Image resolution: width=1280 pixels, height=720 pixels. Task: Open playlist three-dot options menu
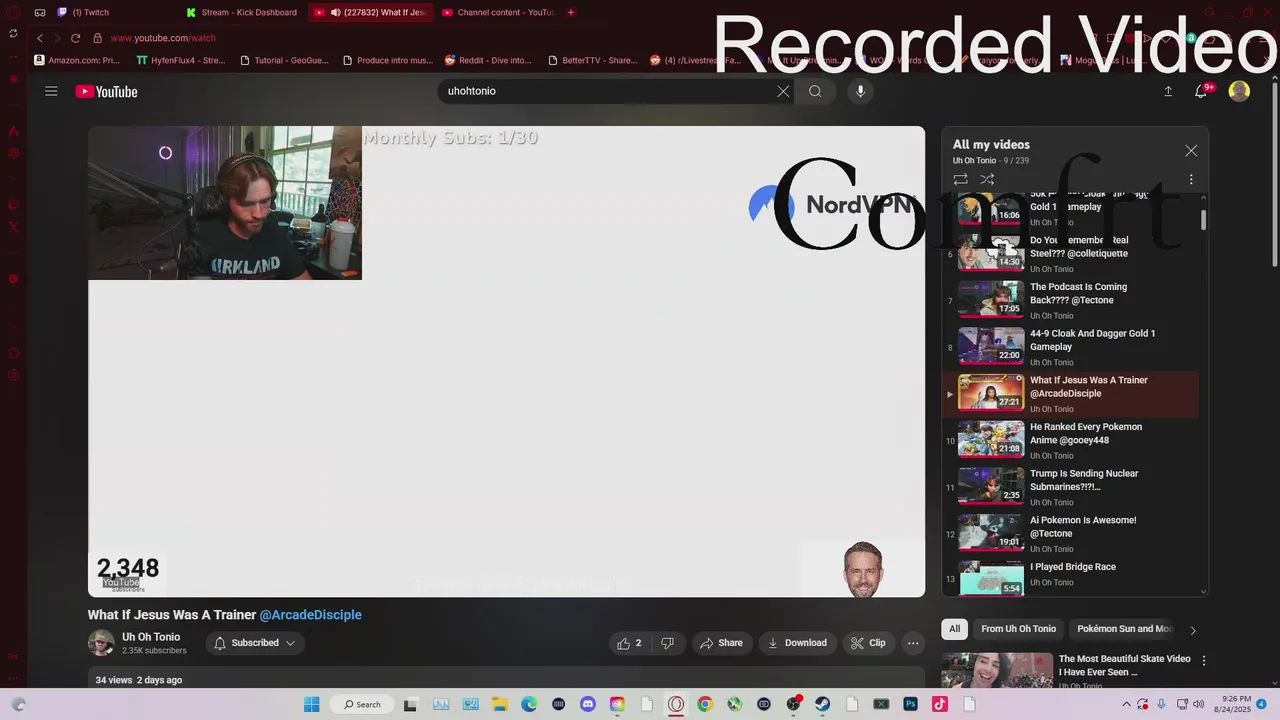(1191, 180)
